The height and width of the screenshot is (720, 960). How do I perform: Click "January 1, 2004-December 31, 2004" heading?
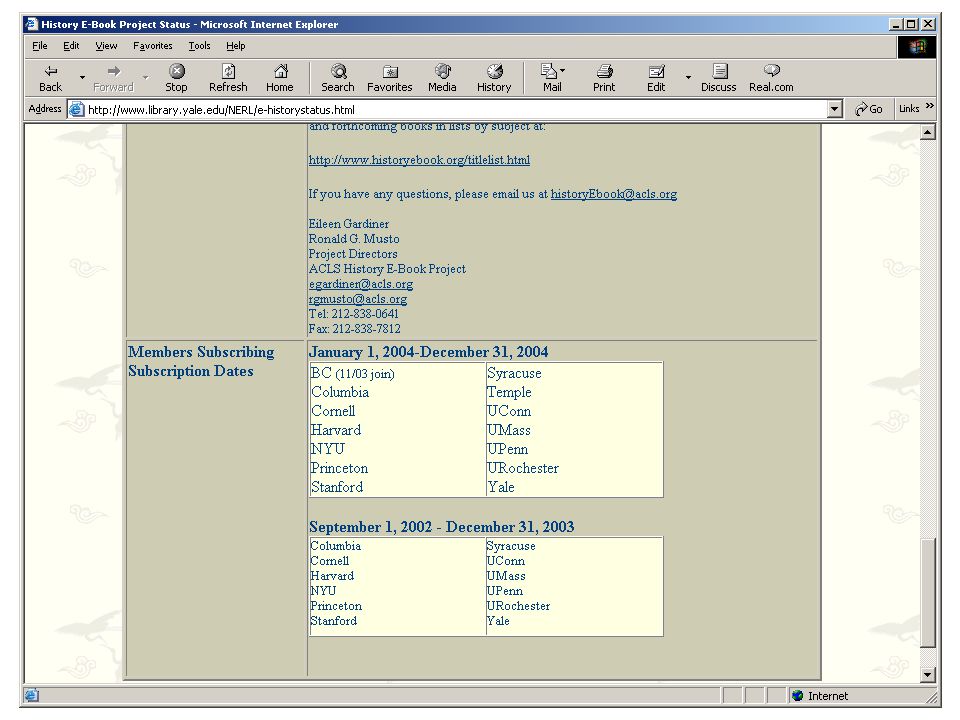pos(429,352)
